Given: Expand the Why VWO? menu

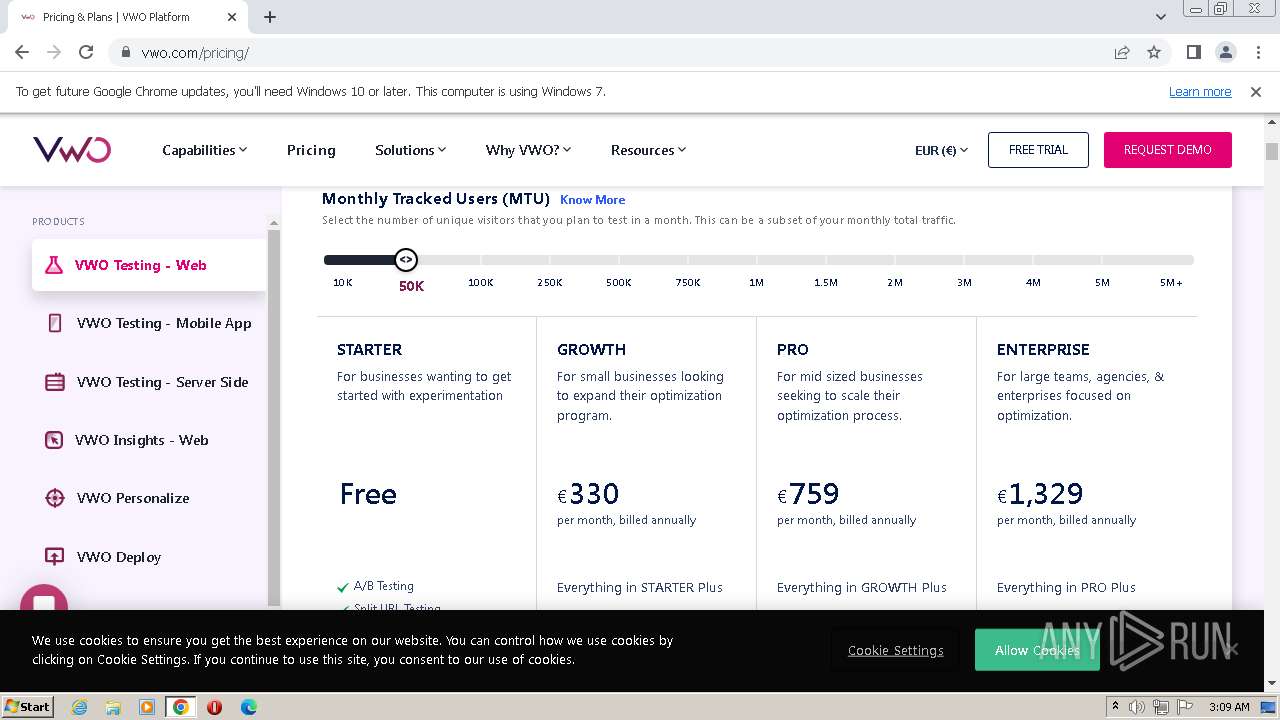Looking at the screenshot, I should [x=528, y=150].
